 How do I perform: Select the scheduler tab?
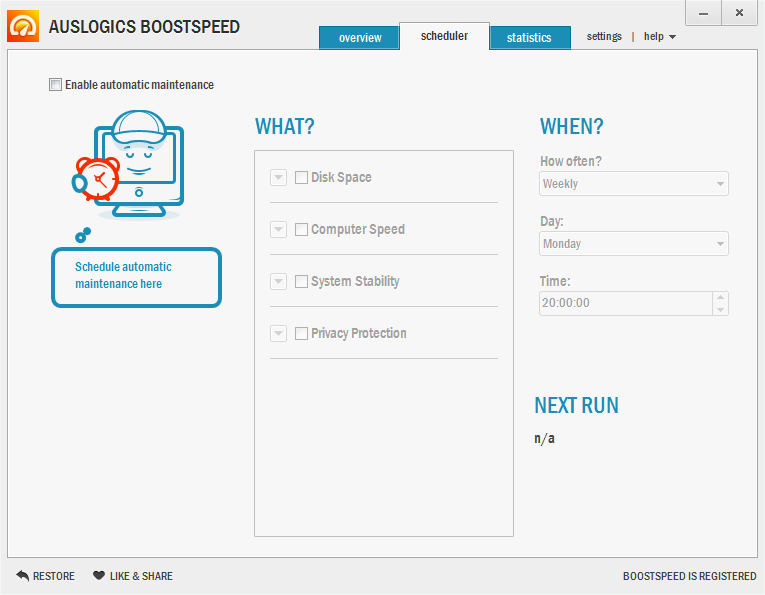tap(444, 36)
